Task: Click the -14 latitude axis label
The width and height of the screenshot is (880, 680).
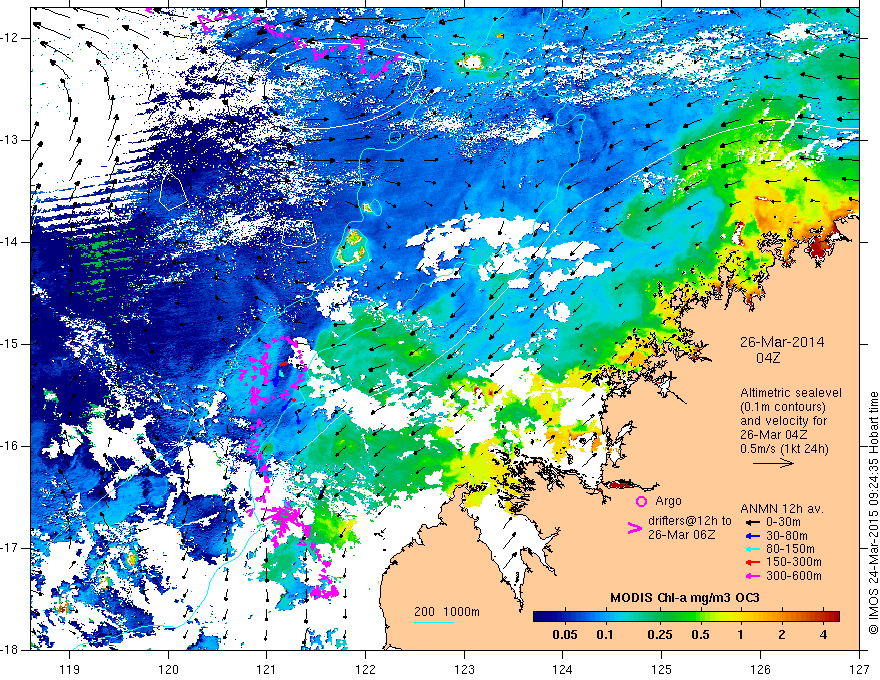Action: 11,242
